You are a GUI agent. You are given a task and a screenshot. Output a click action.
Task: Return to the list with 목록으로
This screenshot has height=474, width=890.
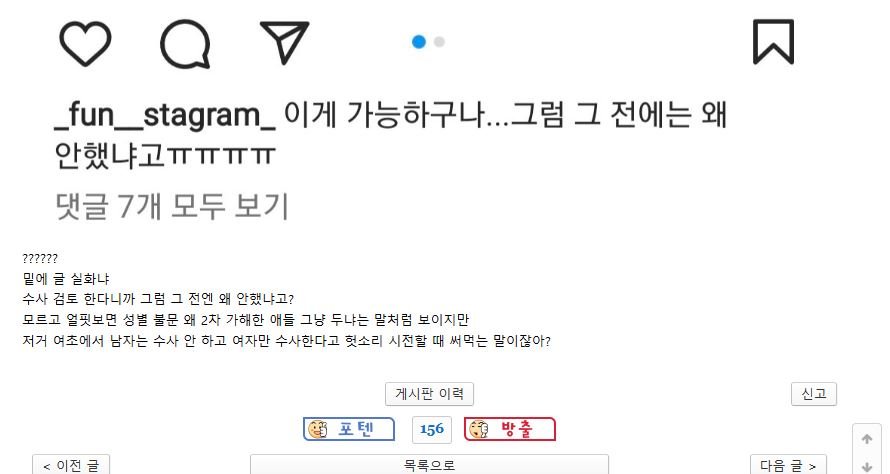429,465
